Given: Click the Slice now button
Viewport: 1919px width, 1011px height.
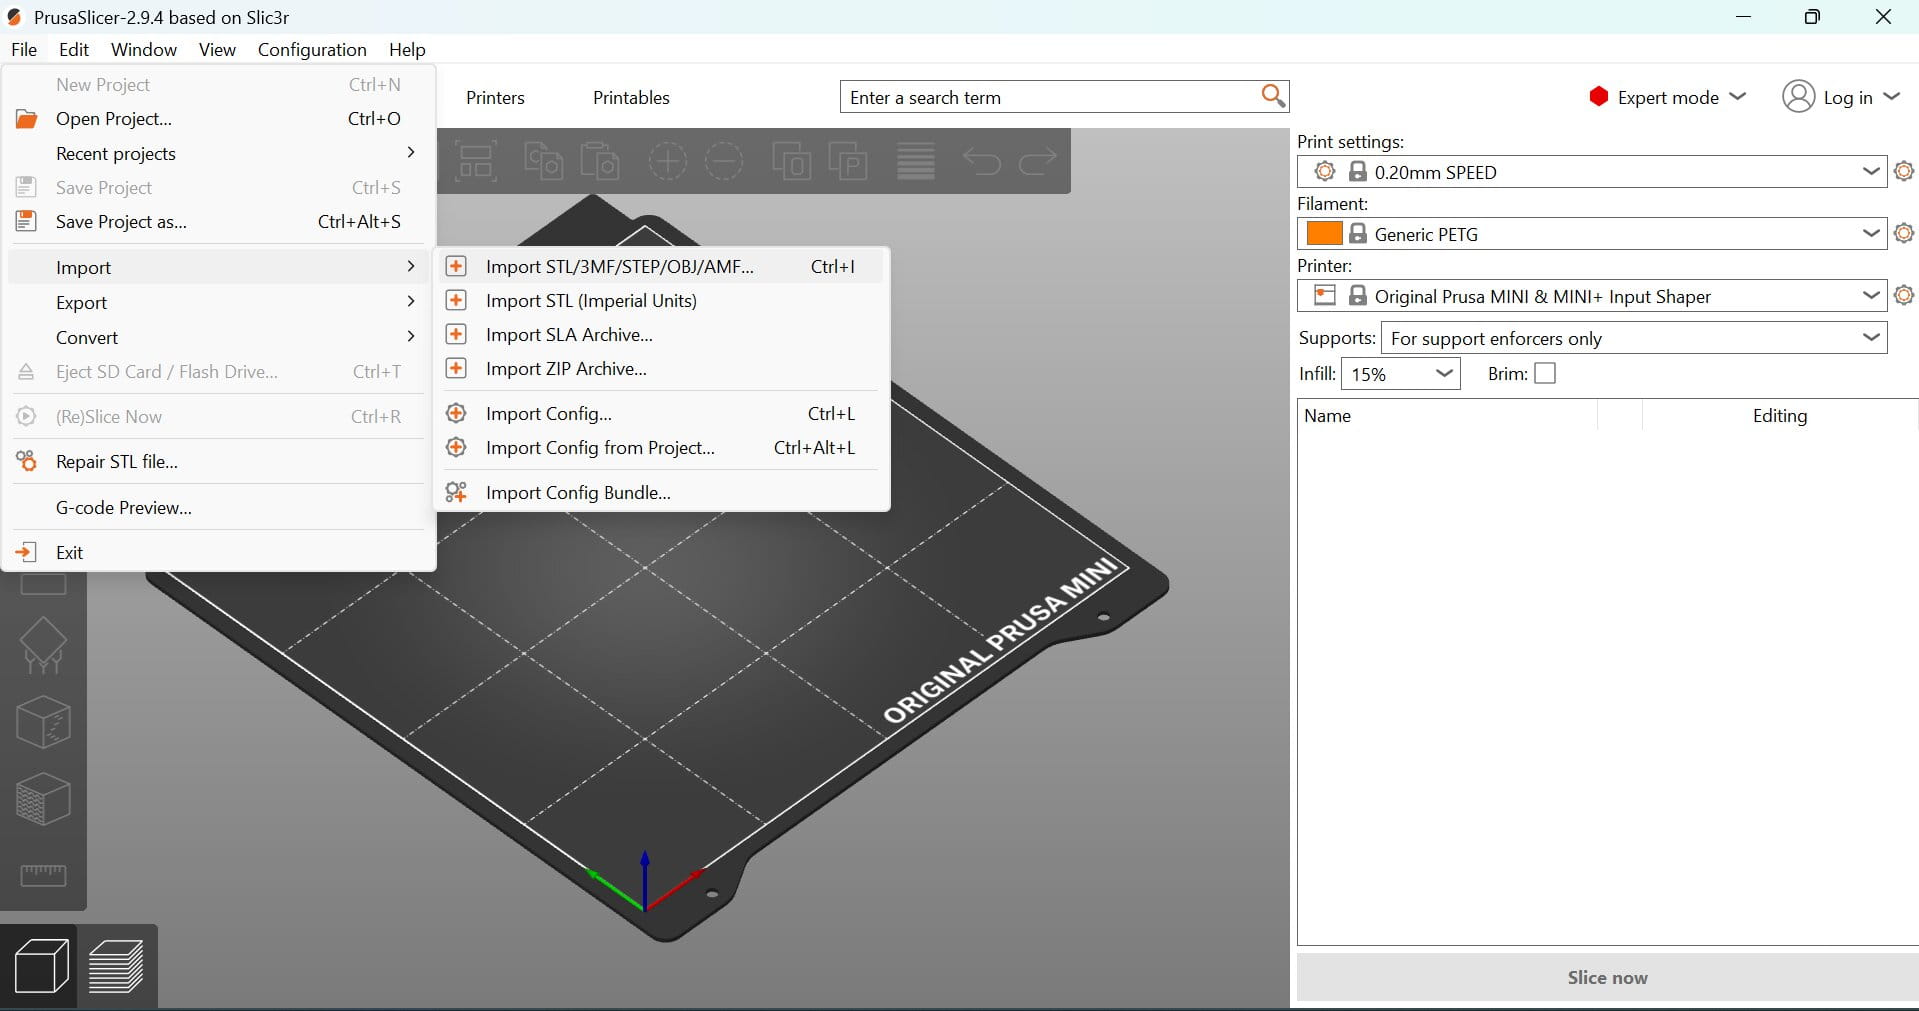Looking at the screenshot, I should click(x=1607, y=977).
